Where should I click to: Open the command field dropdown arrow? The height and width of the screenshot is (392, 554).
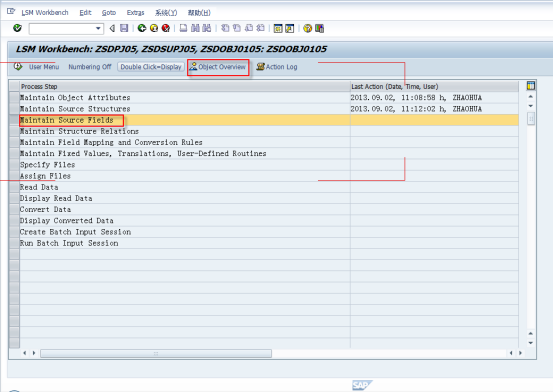(98, 28)
